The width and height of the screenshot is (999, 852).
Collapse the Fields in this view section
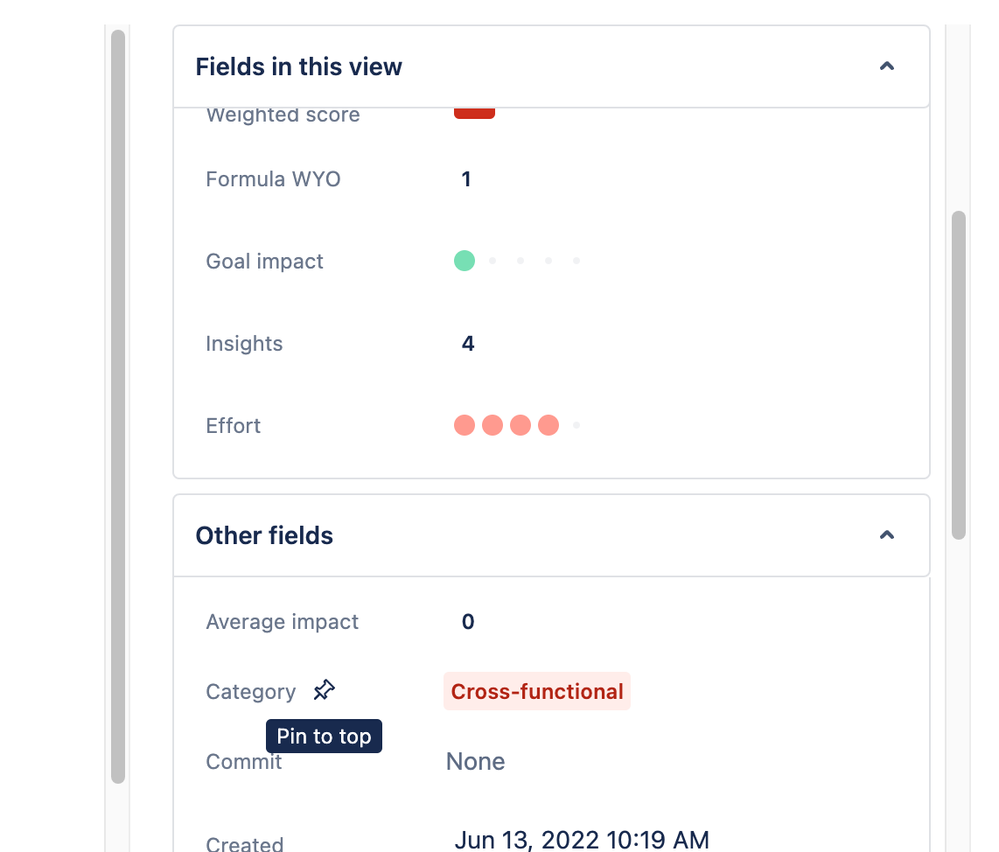(x=886, y=67)
